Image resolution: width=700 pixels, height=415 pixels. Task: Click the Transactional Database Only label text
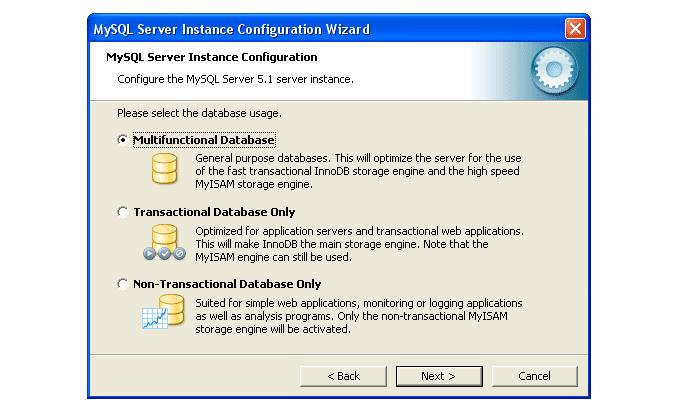[214, 212]
